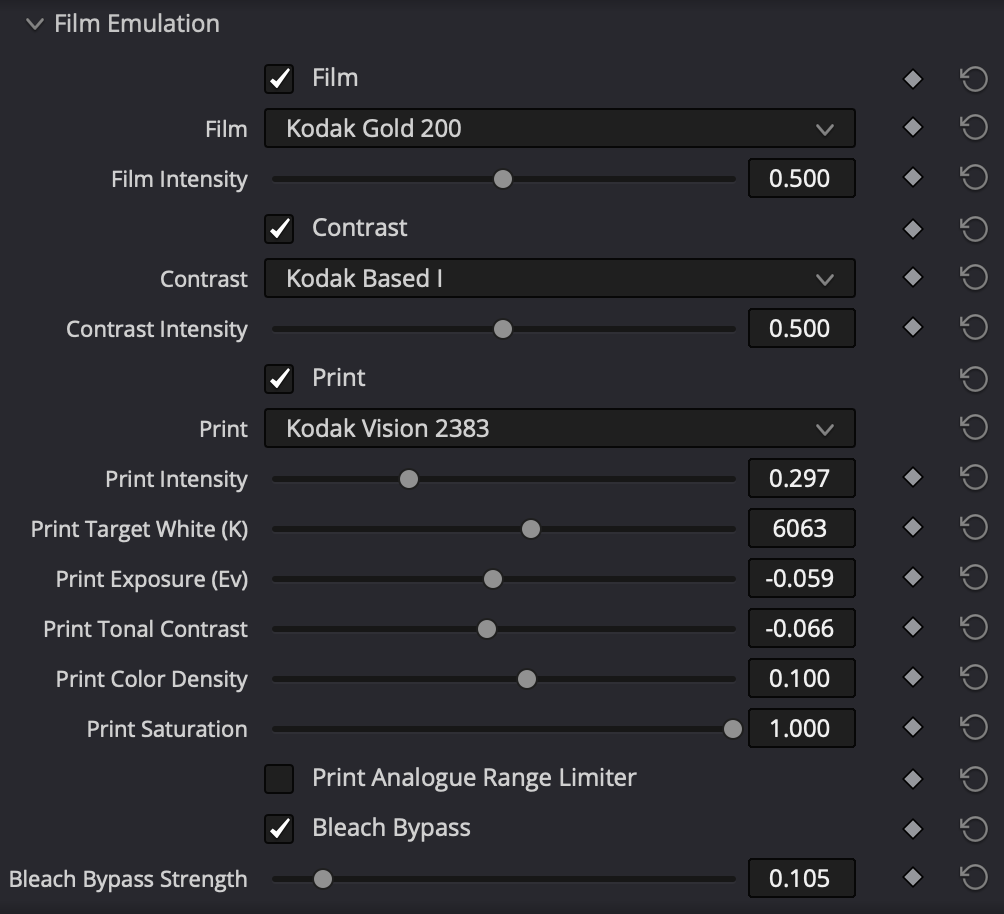
Task: Click the Print Exposure slider handle
Action: 493,579
